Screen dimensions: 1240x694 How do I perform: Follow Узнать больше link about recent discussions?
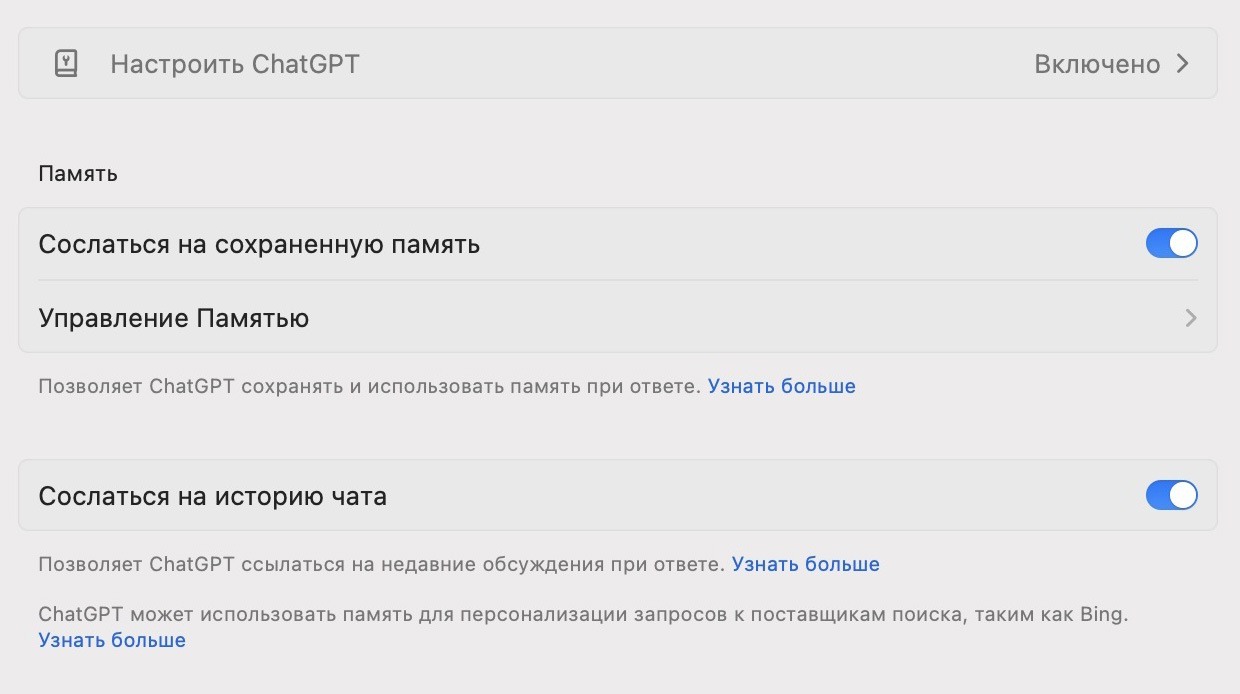[805, 564]
